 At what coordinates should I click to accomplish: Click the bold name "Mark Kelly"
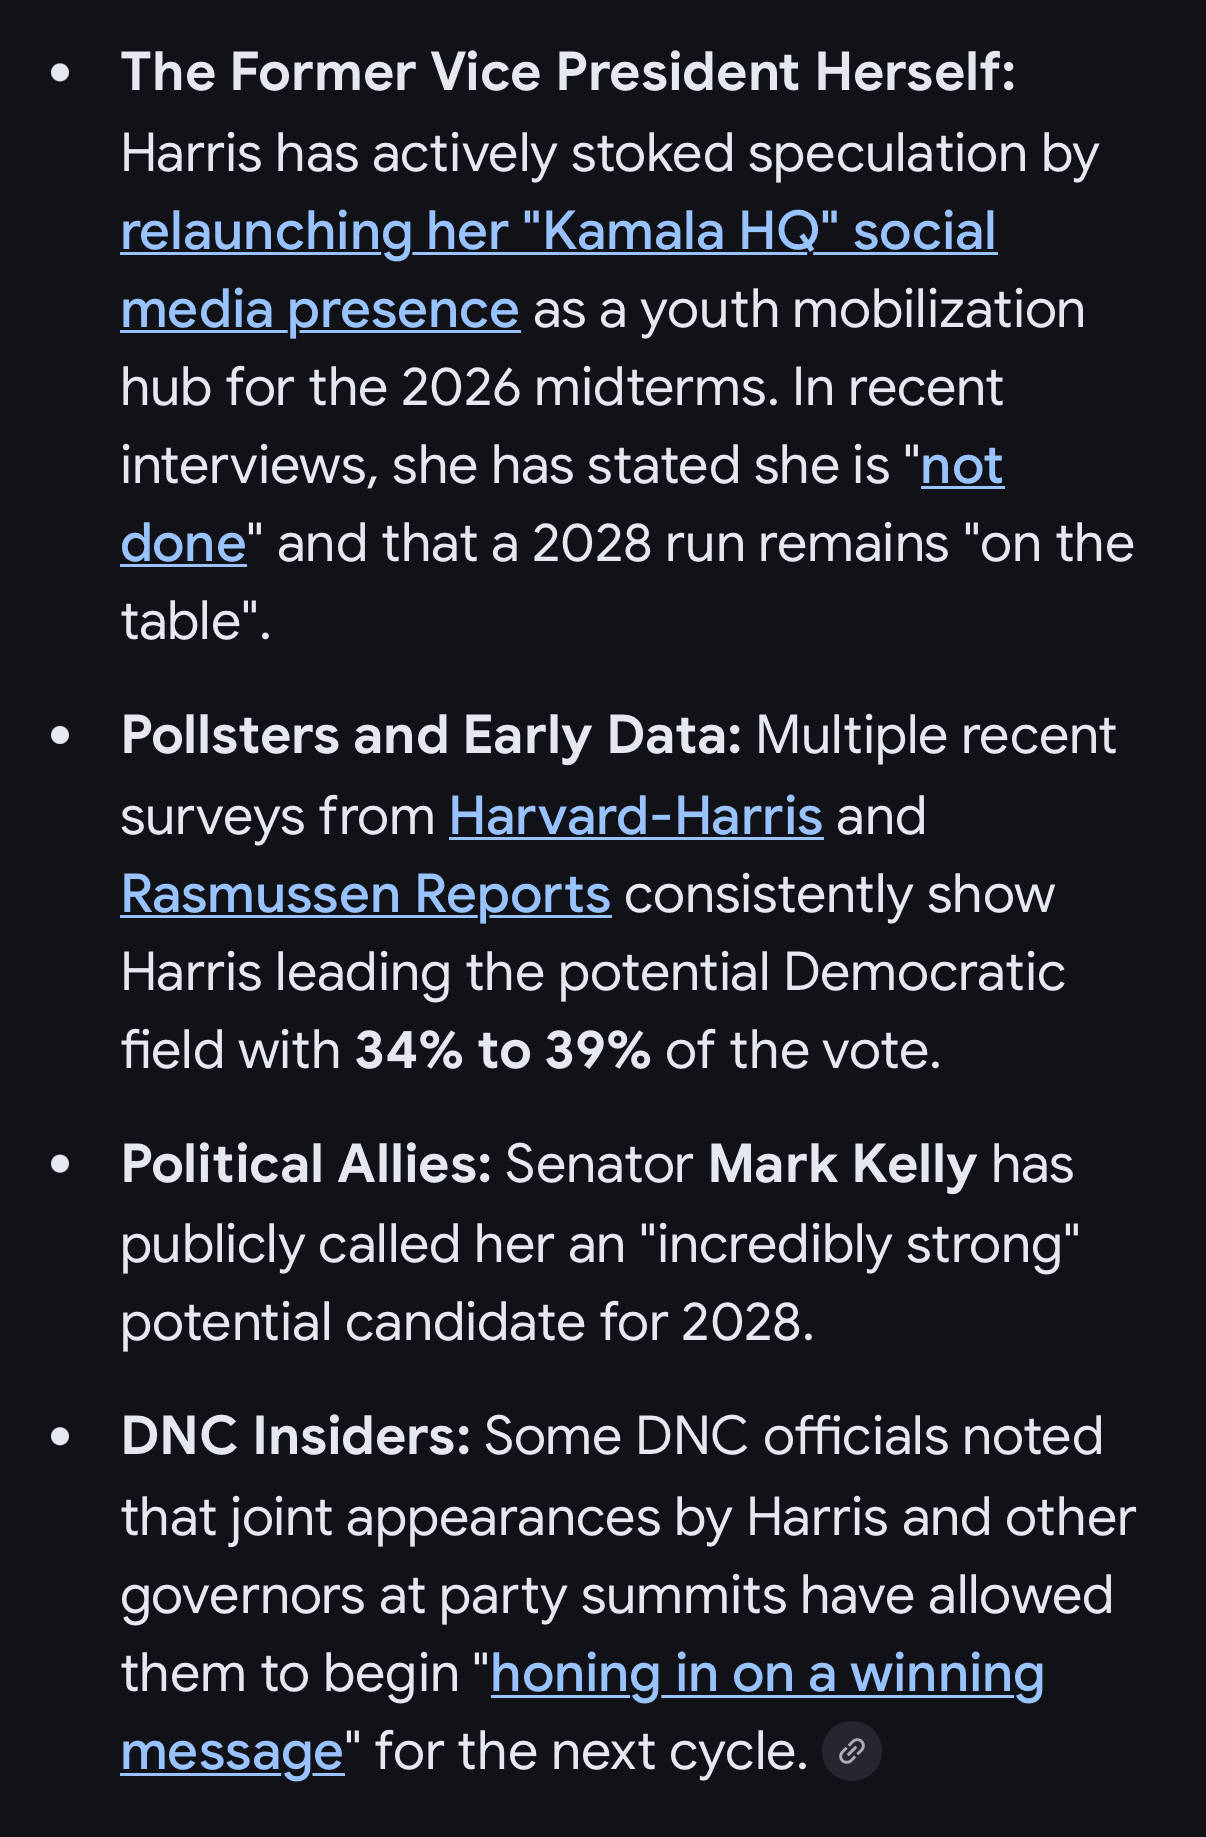[842, 1165]
